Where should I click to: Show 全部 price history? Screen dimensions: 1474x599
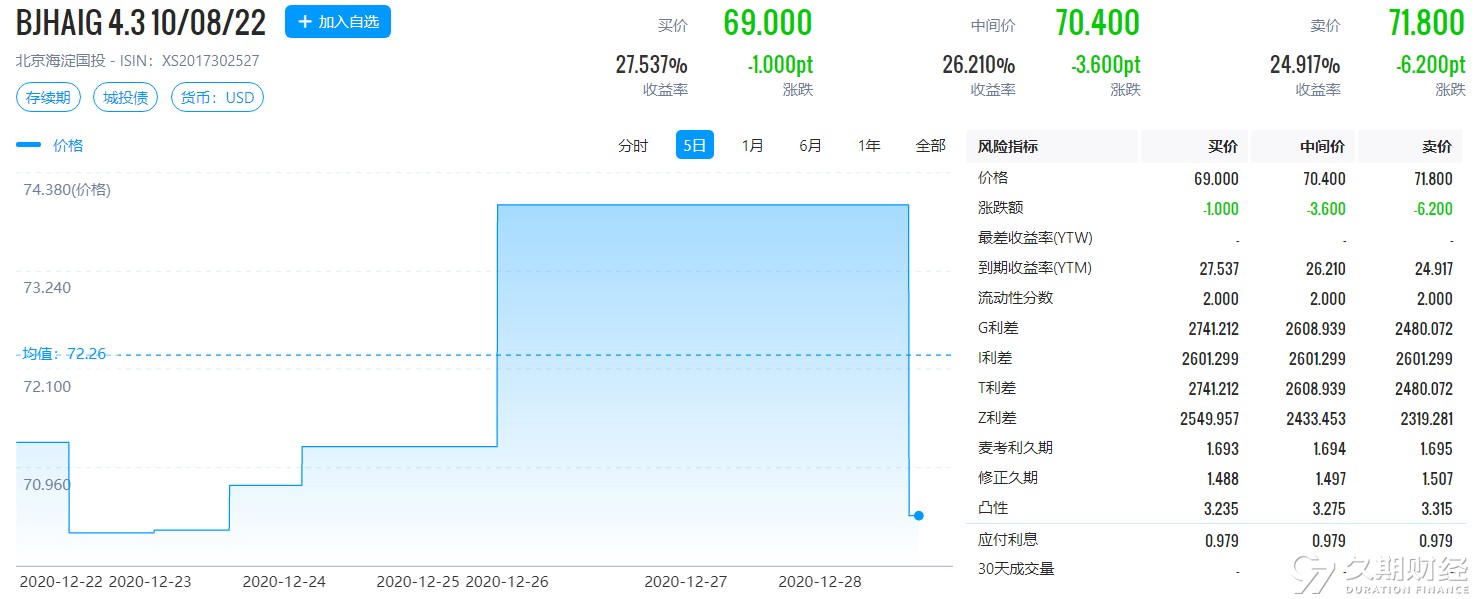coord(931,146)
